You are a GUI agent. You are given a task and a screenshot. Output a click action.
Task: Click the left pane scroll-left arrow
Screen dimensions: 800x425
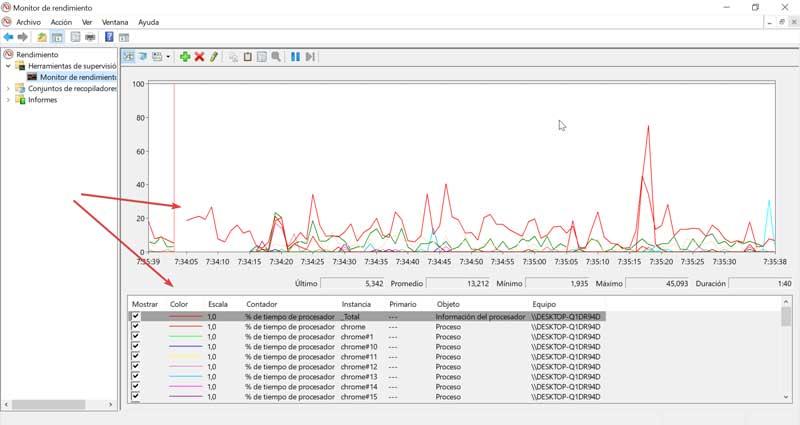tap(6, 405)
